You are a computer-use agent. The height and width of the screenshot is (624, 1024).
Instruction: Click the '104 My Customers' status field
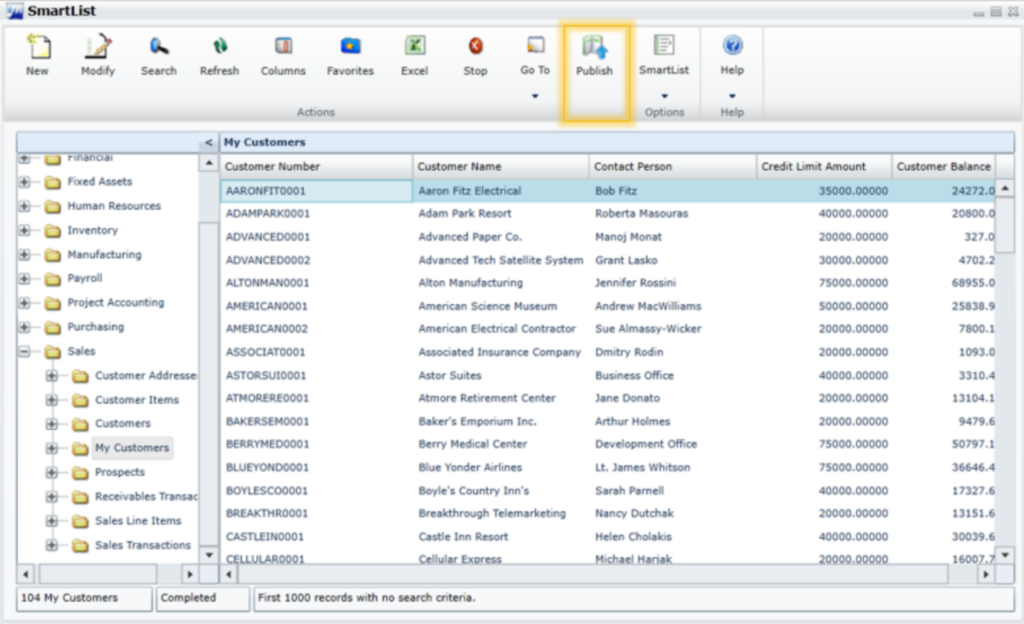(x=84, y=598)
